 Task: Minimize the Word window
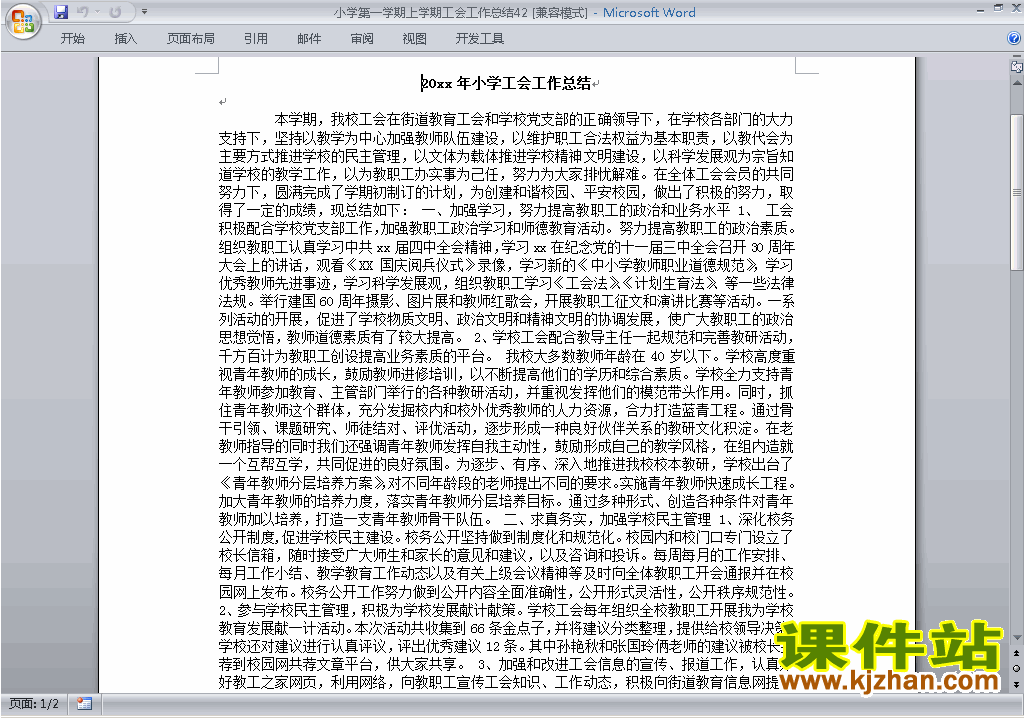click(981, 10)
